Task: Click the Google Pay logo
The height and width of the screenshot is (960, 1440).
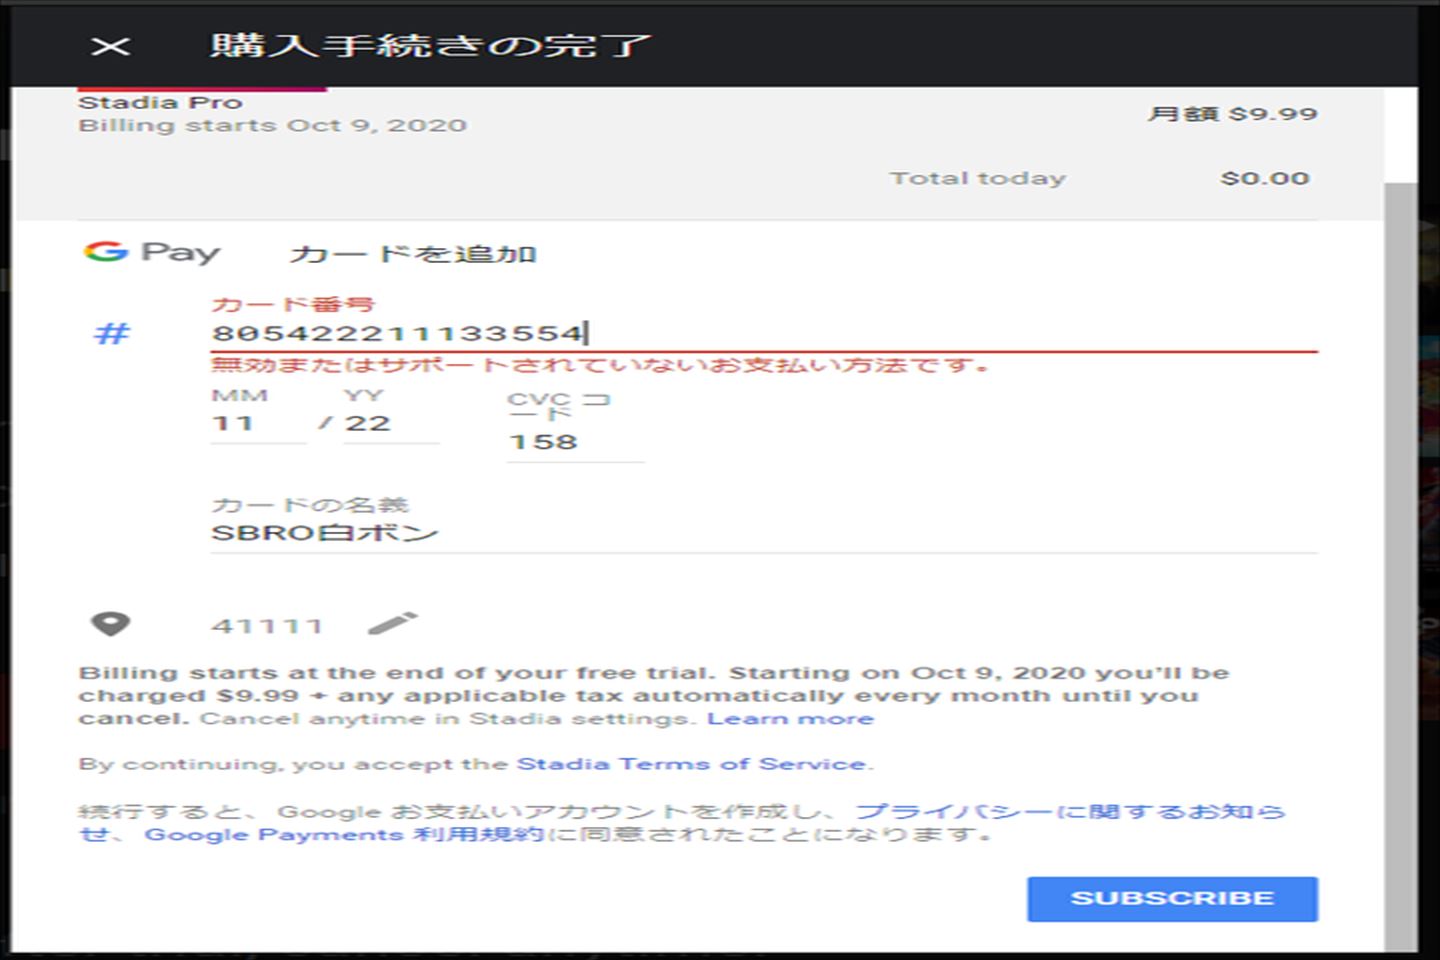Action: [152, 252]
